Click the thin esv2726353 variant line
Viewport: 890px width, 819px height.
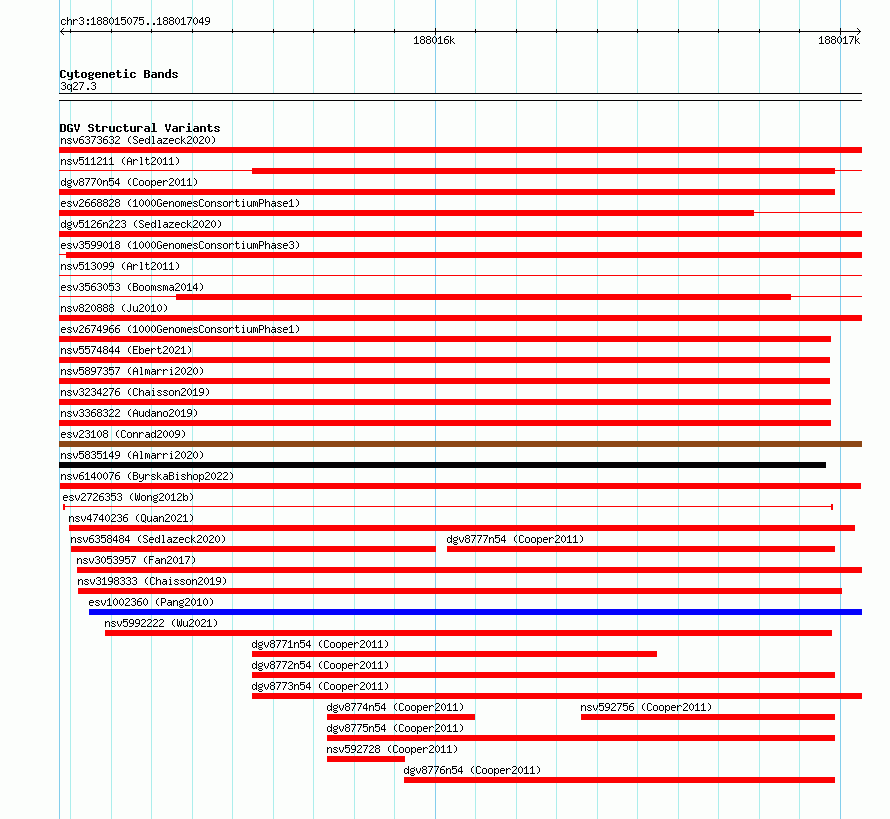(448, 507)
